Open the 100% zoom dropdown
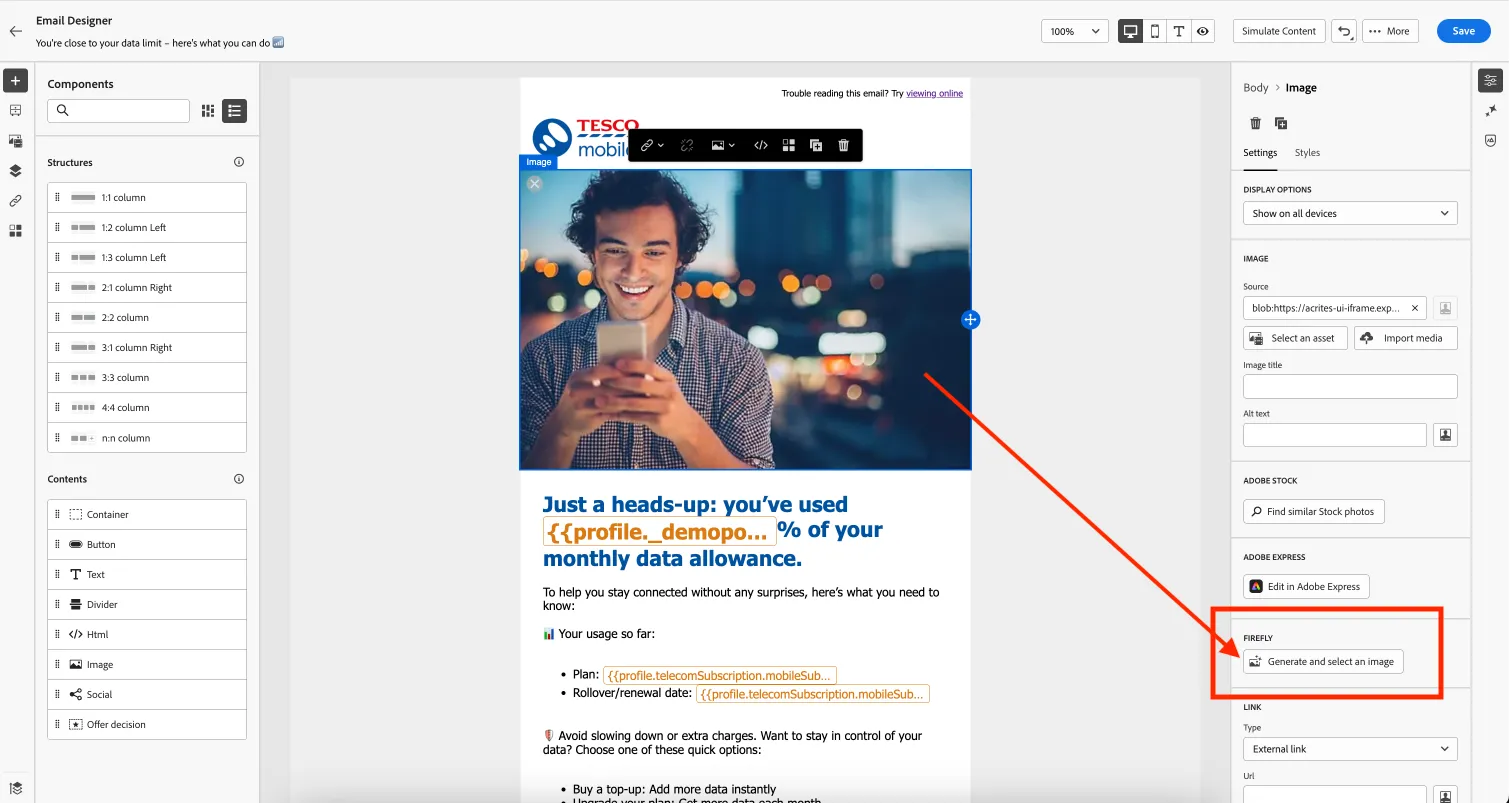This screenshot has height=803, width=1510. point(1075,31)
